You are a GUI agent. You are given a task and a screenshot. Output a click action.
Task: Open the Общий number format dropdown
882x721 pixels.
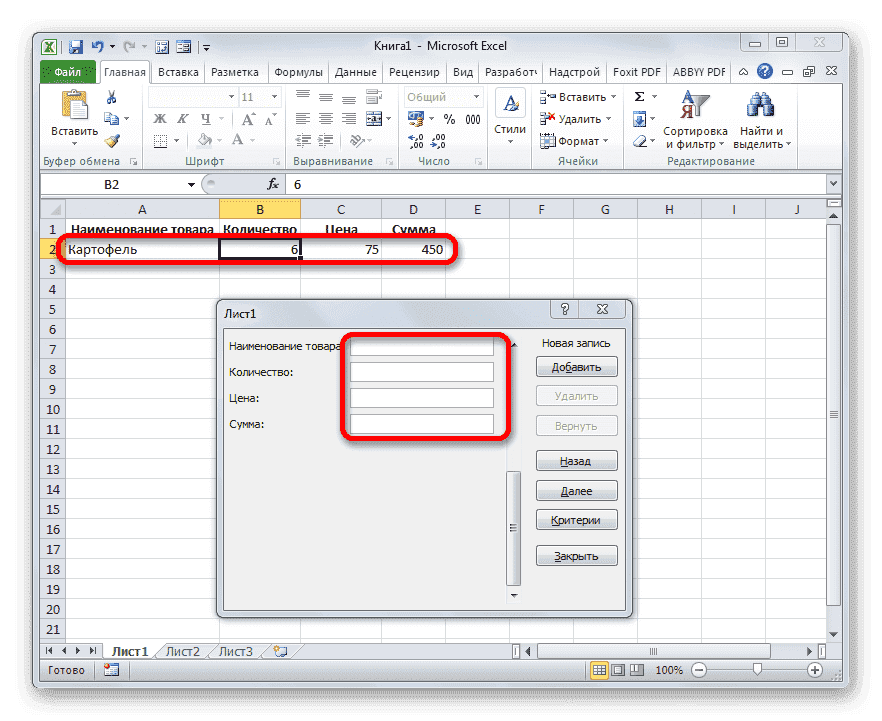click(x=476, y=96)
